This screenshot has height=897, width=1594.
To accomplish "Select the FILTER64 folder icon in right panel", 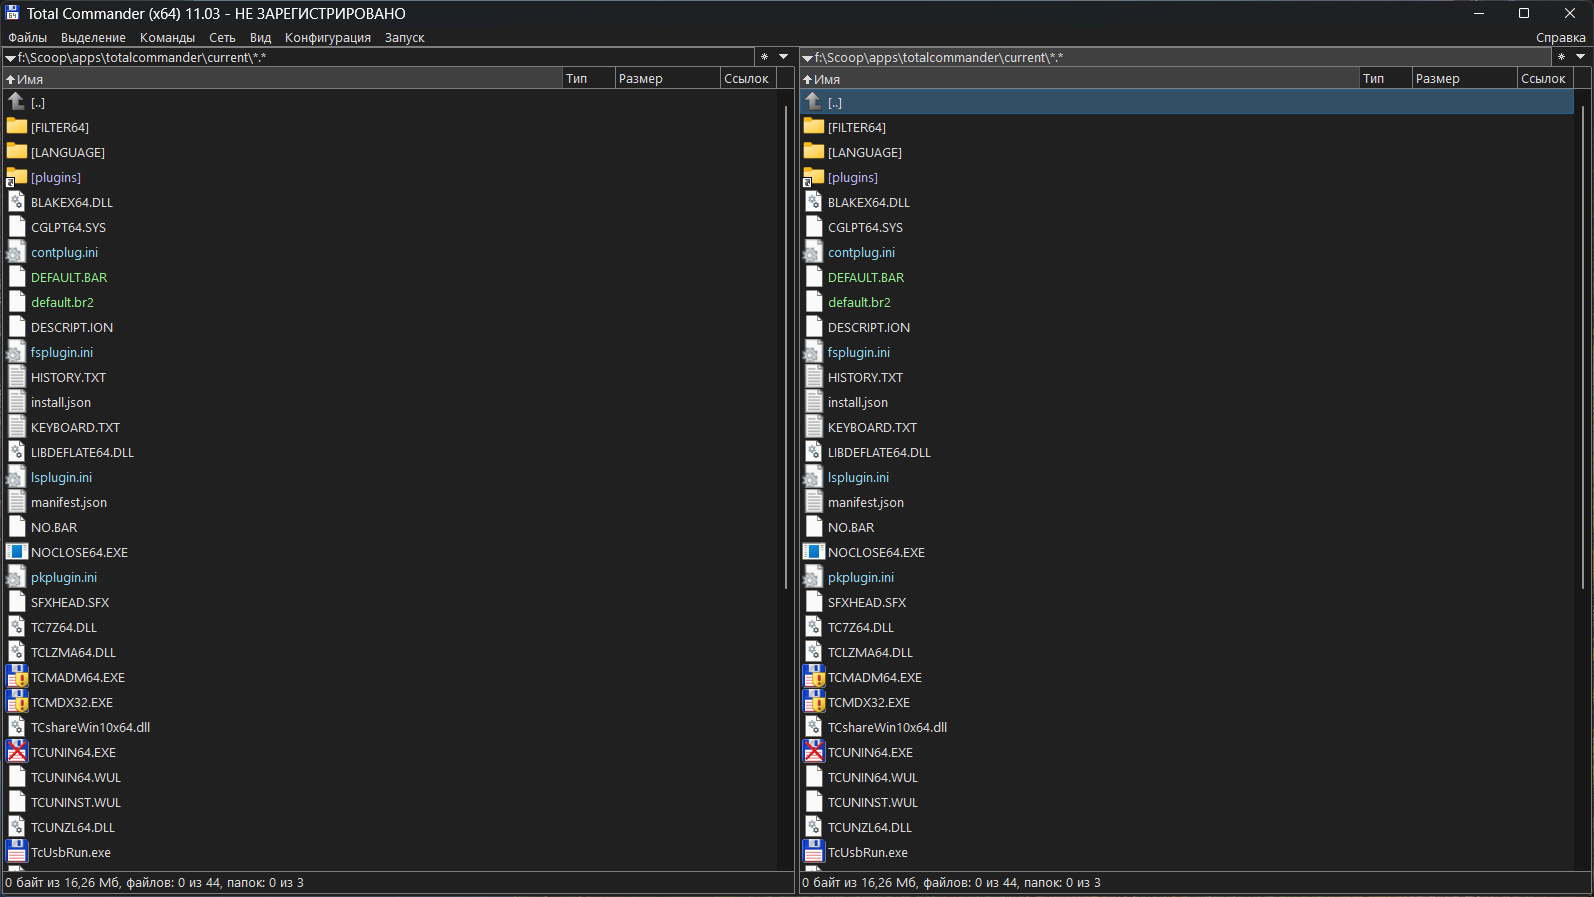I will (x=813, y=127).
